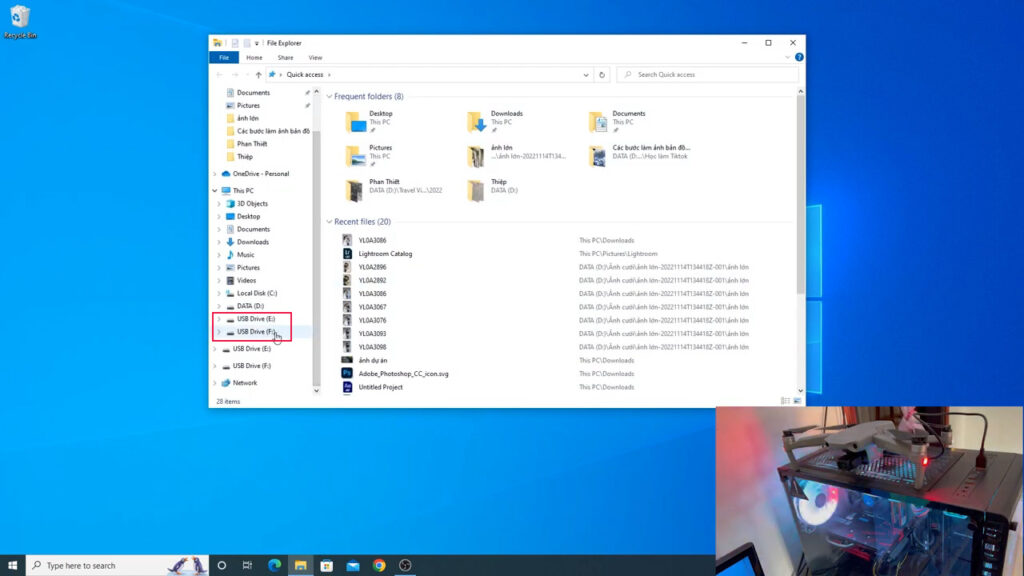
Task: Click navigation pane scrollbar down arrow
Action: point(316,391)
